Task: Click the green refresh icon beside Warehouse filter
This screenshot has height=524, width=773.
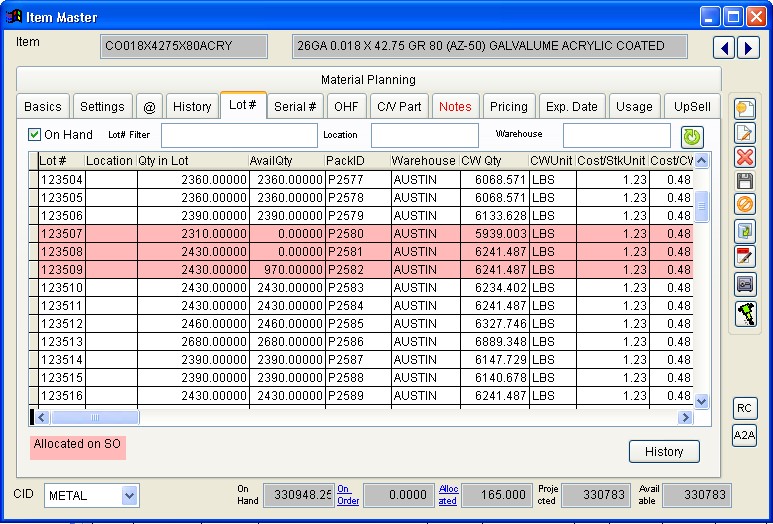Action: (x=691, y=137)
